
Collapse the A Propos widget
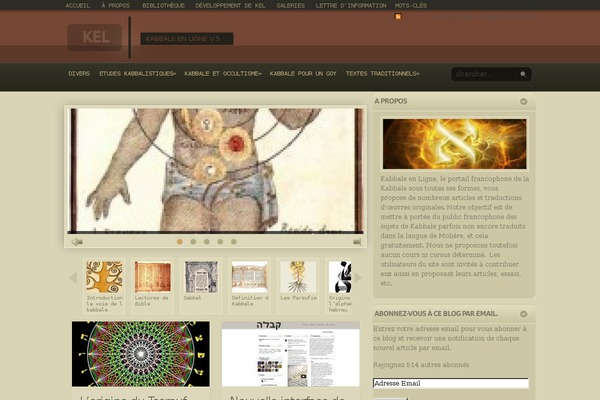click(x=523, y=101)
